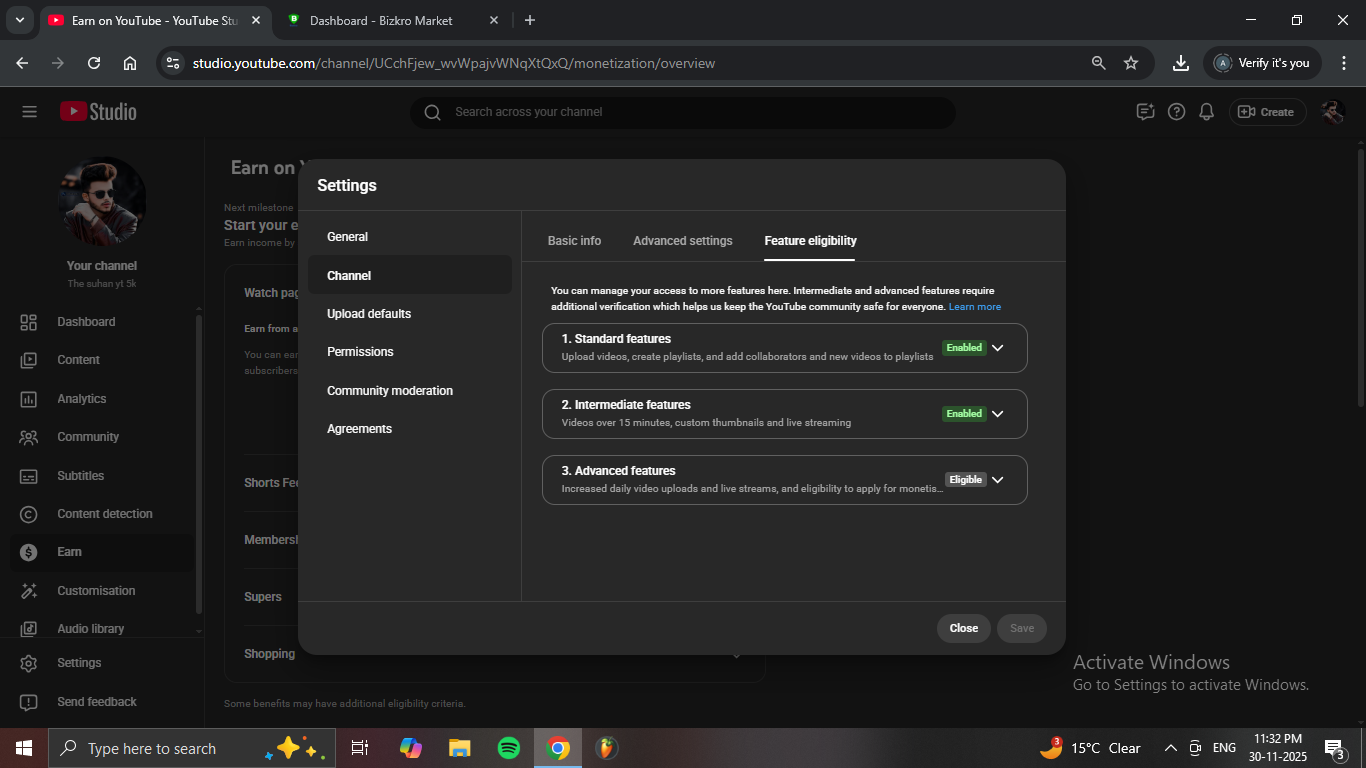Click the YouTube Studio logo
Viewport: 1366px width, 768px height.
click(98, 112)
